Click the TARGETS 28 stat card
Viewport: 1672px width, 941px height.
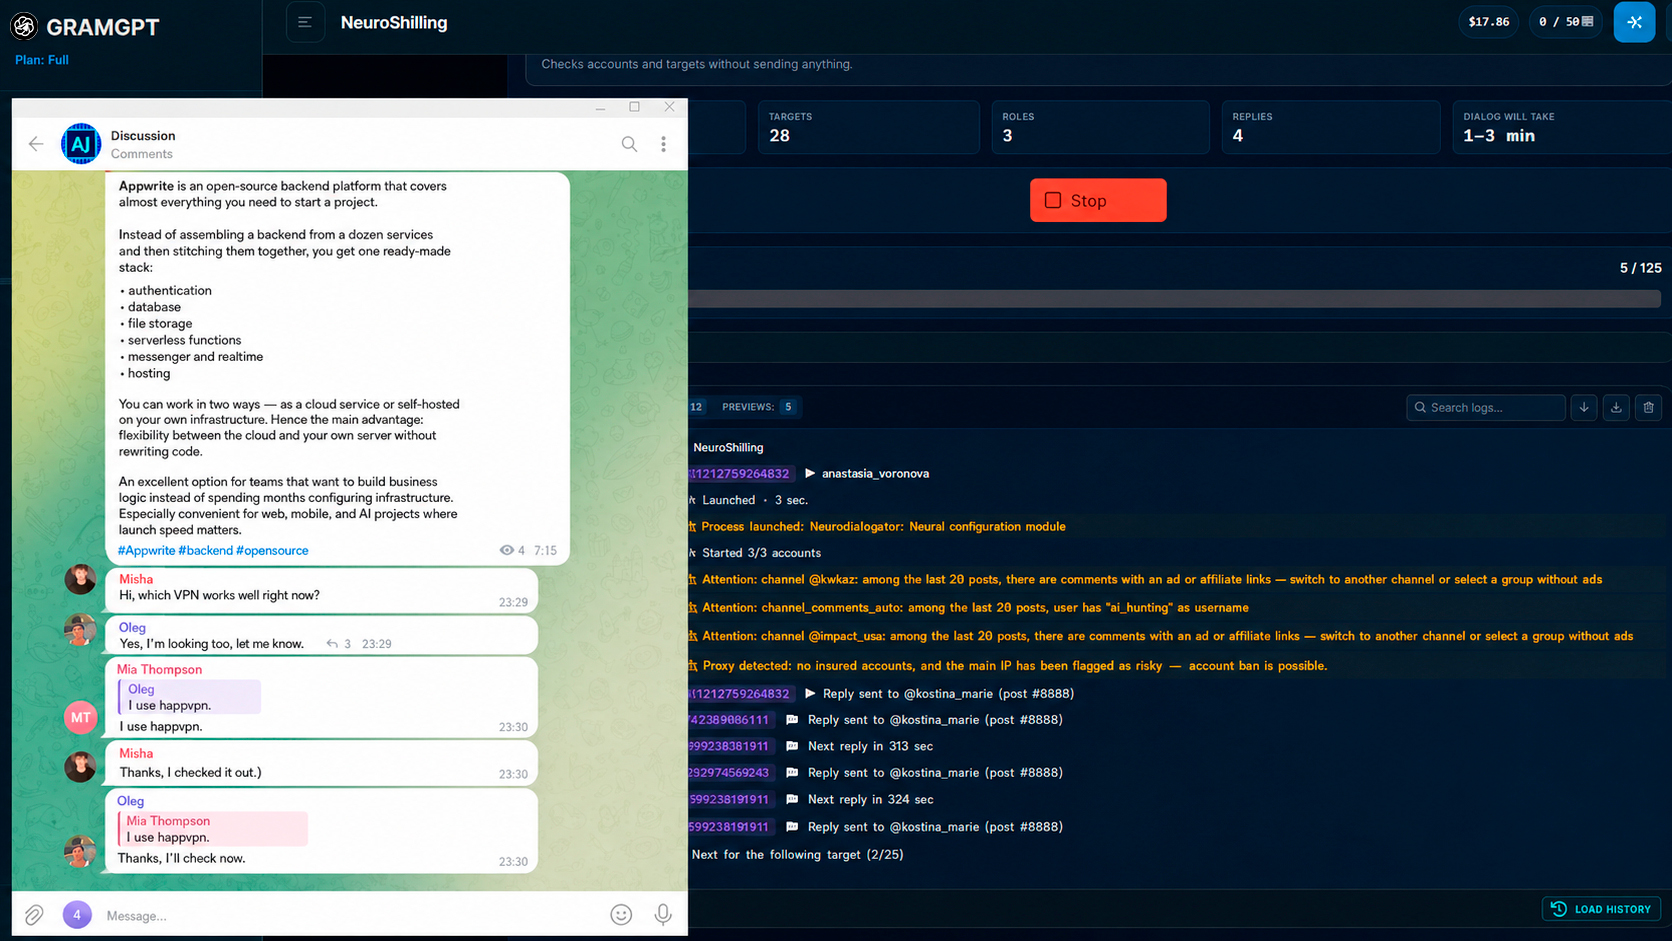tap(867, 127)
